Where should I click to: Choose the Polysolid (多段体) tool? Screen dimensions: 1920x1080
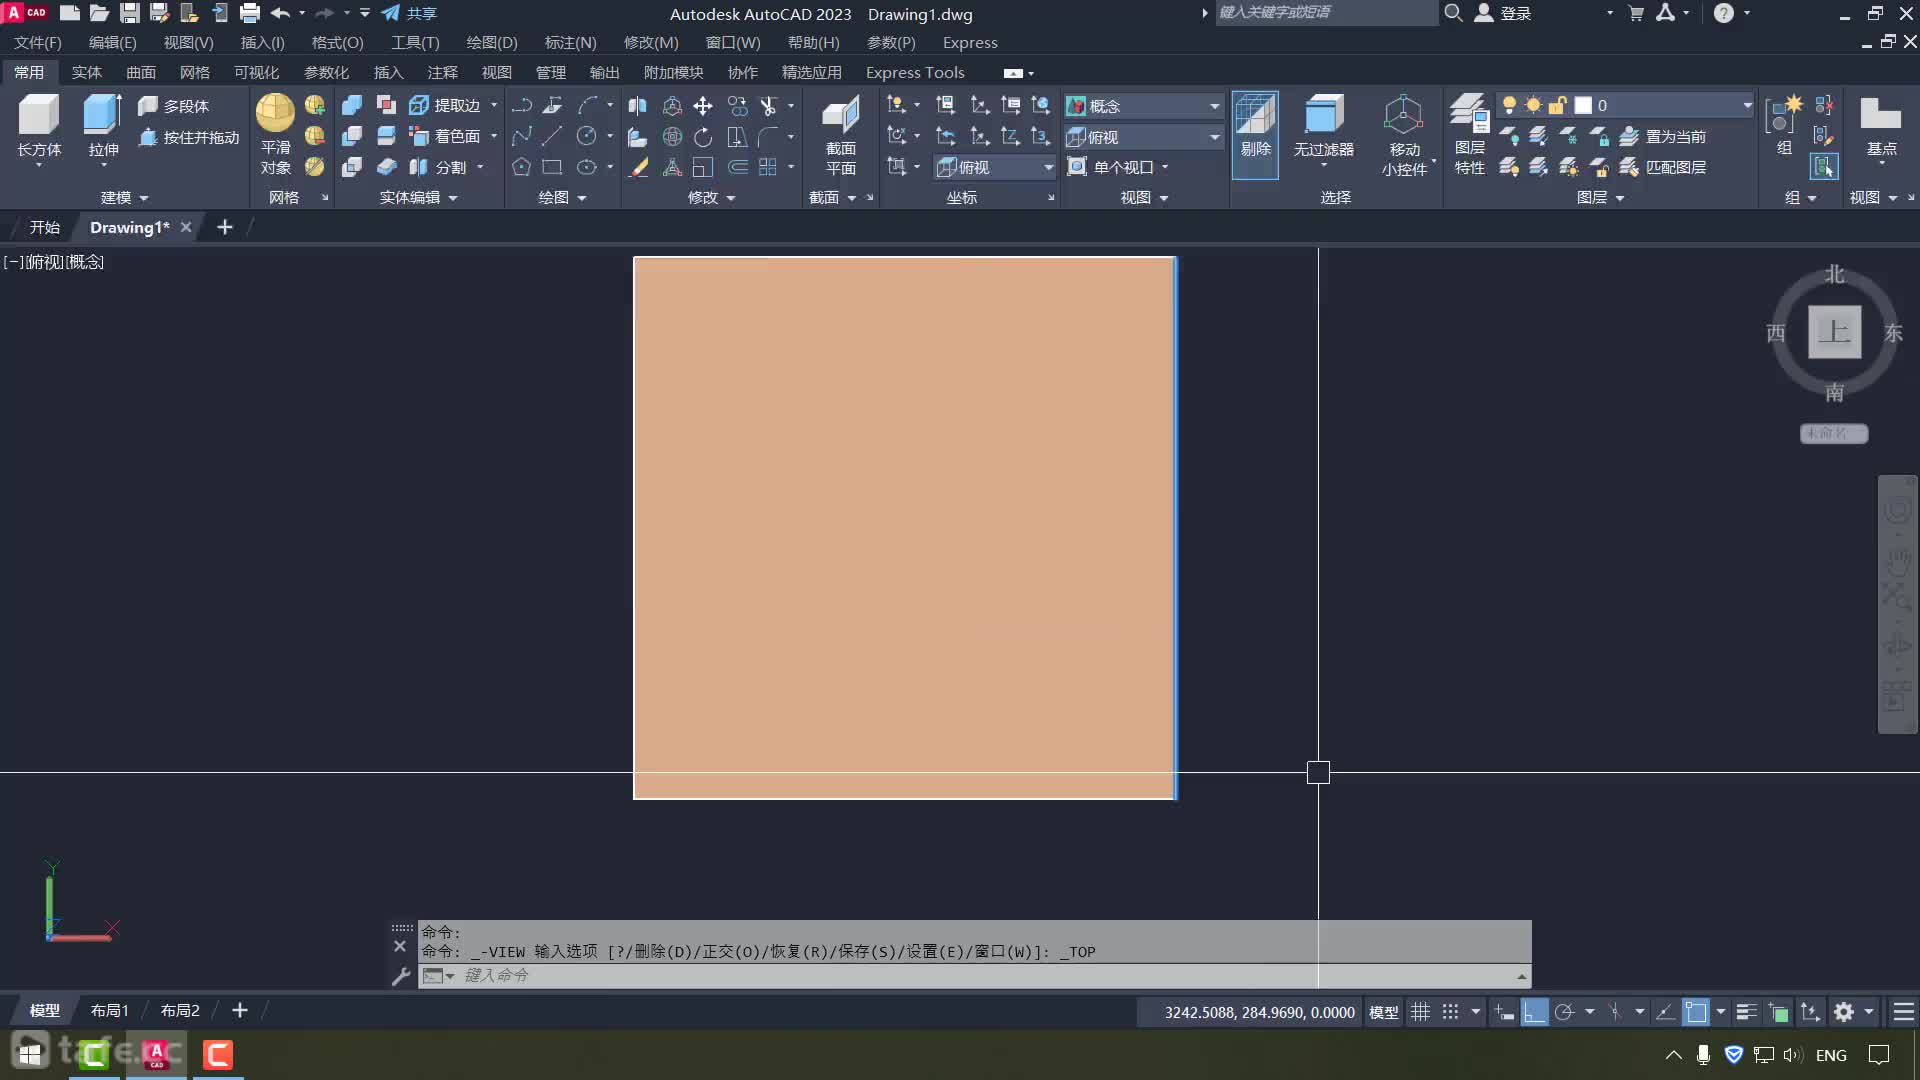pyautogui.click(x=174, y=106)
